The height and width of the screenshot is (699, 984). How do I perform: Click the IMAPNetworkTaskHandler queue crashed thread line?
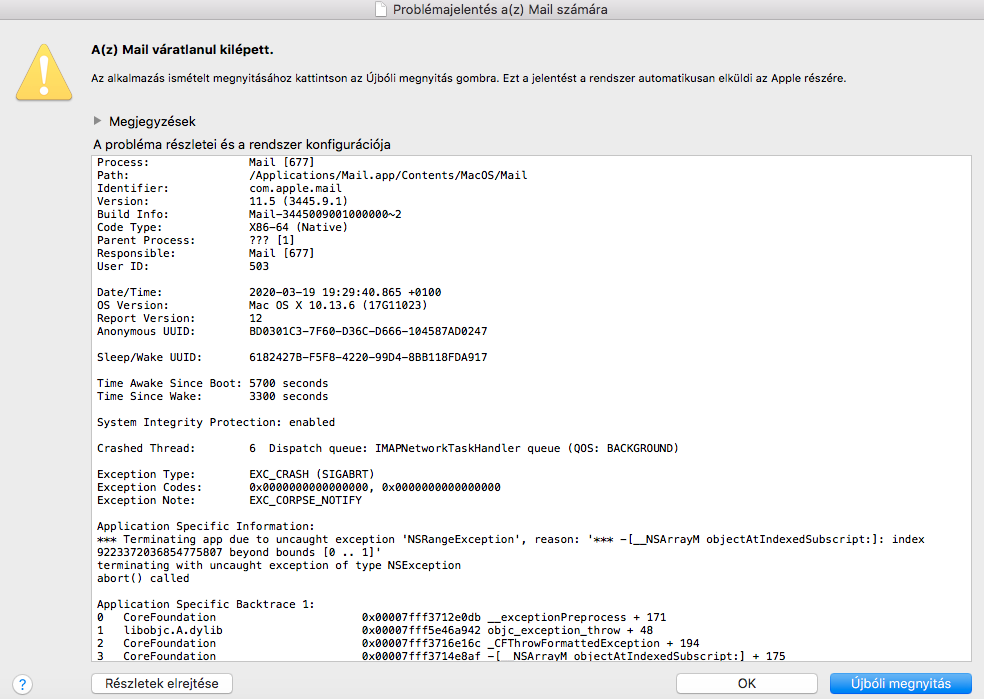tap(388, 448)
